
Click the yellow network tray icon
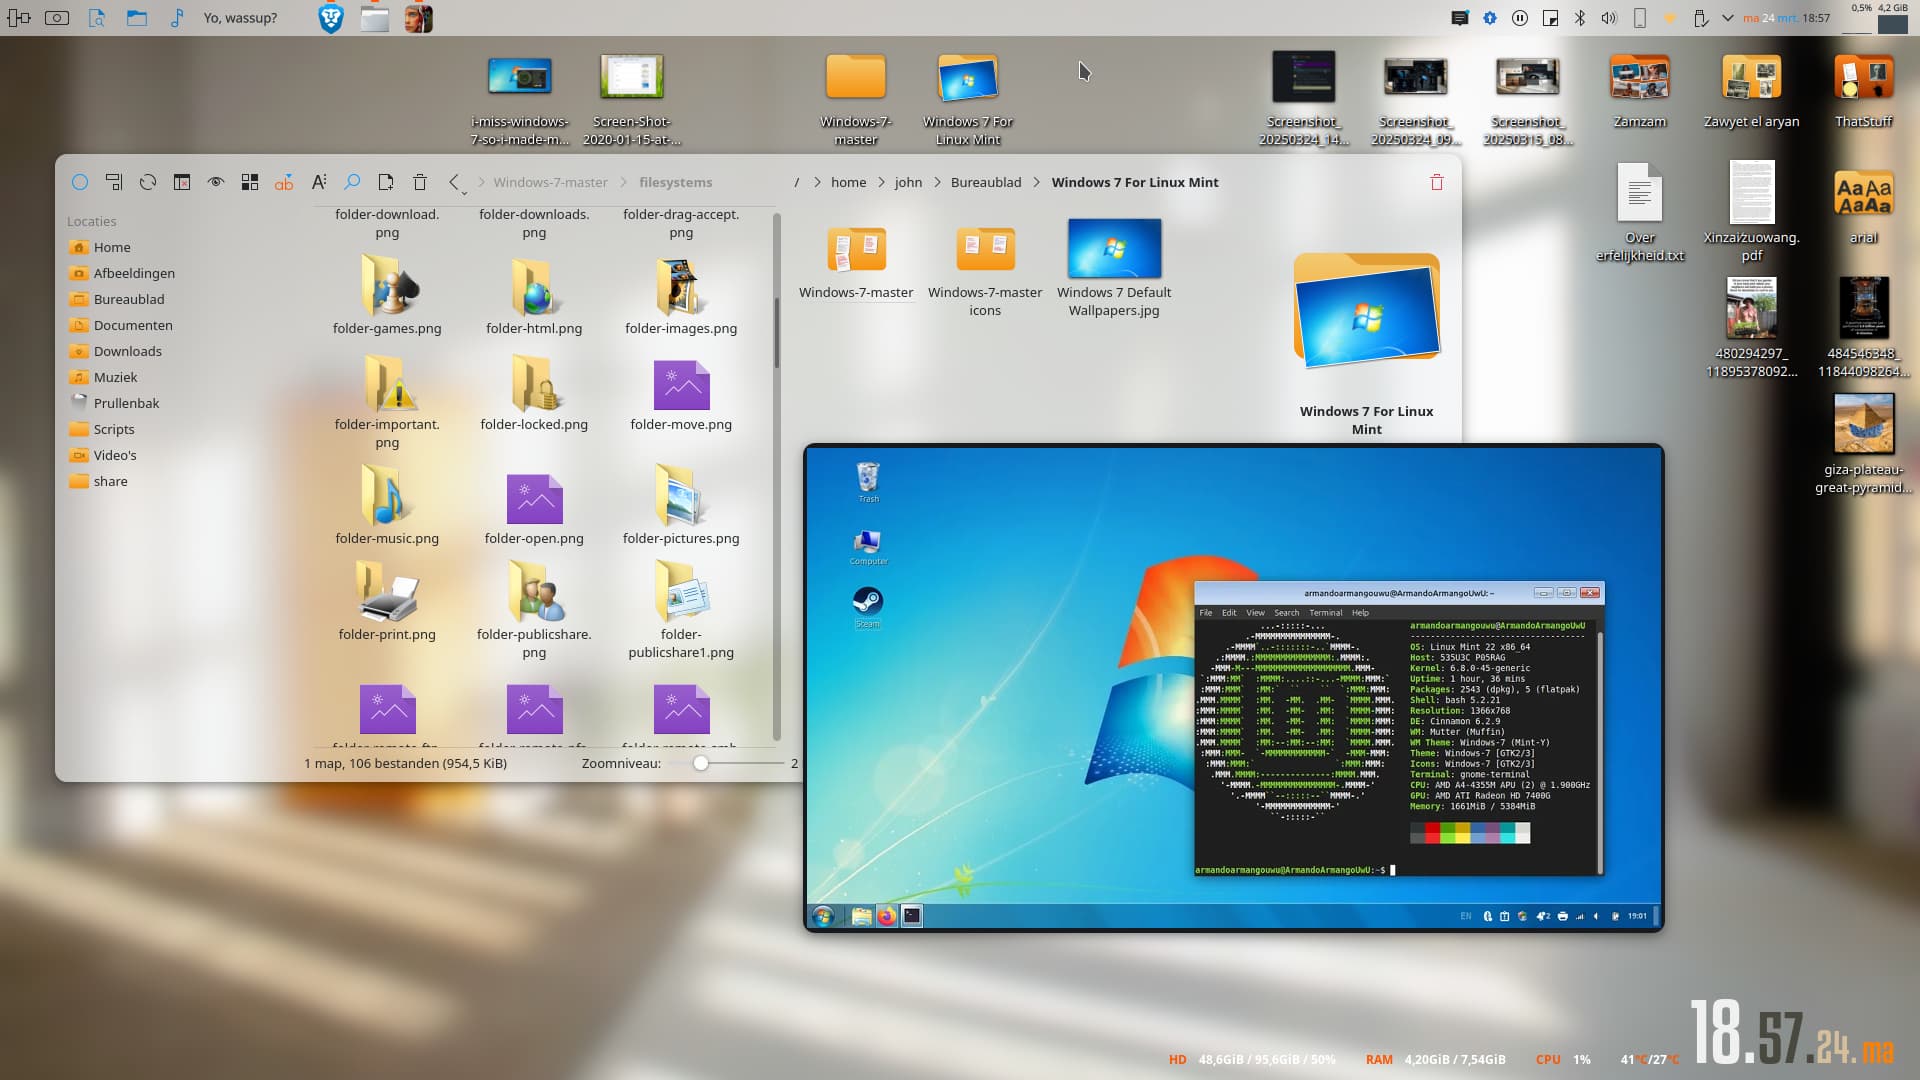(x=1669, y=18)
